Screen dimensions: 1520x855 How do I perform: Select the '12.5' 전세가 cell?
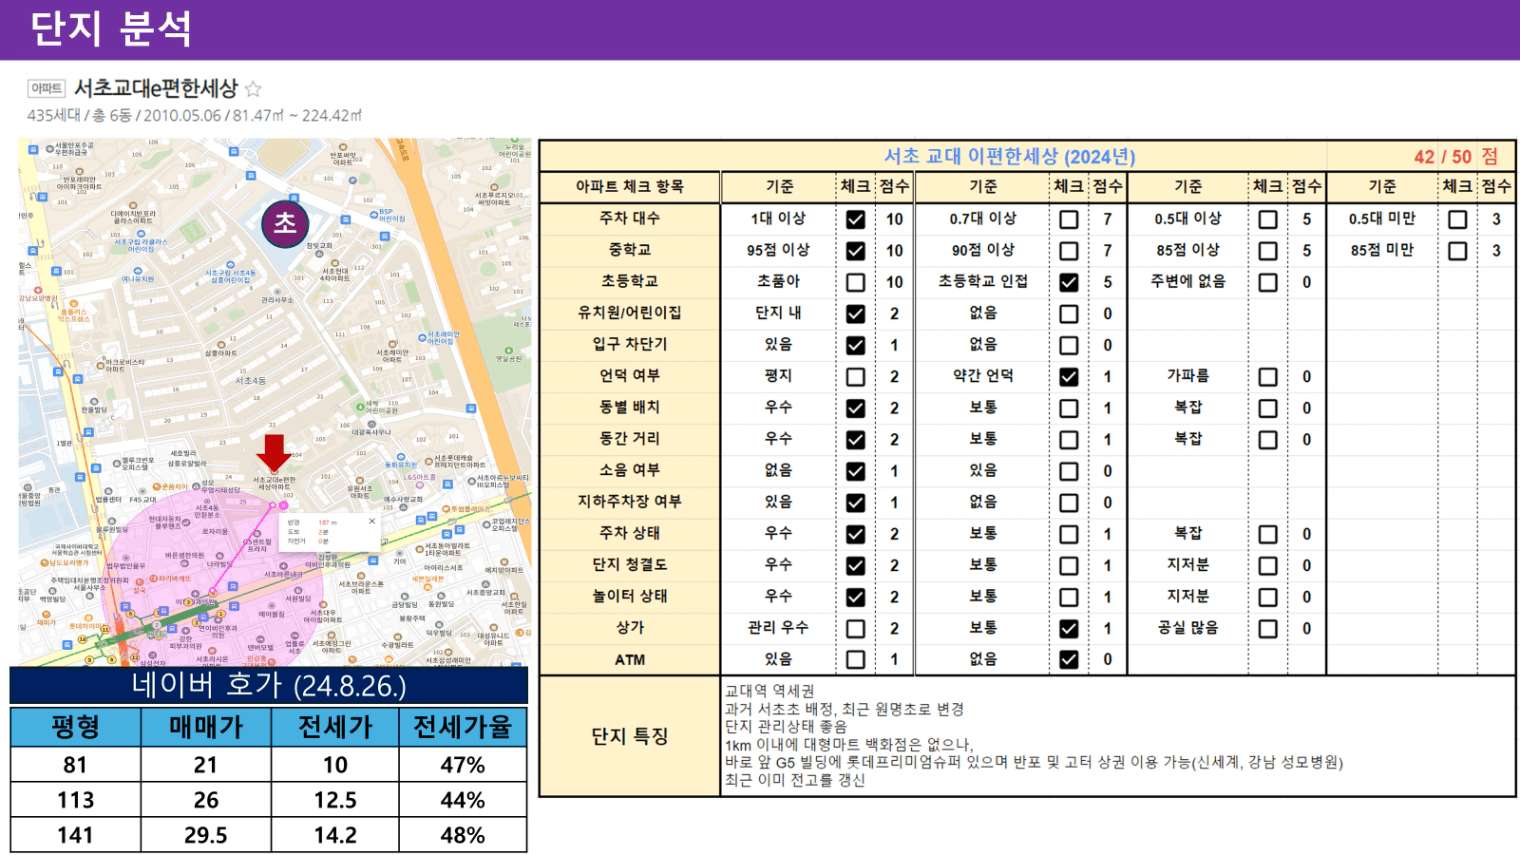click(335, 800)
